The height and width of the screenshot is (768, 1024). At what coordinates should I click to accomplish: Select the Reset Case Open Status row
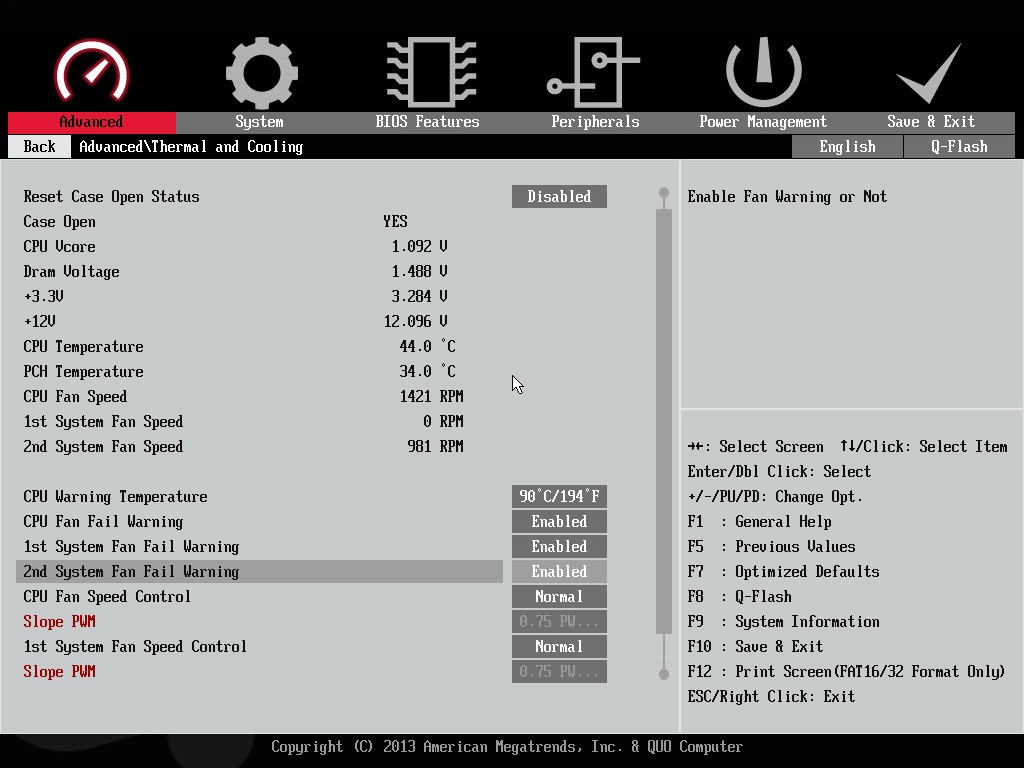tap(112, 197)
